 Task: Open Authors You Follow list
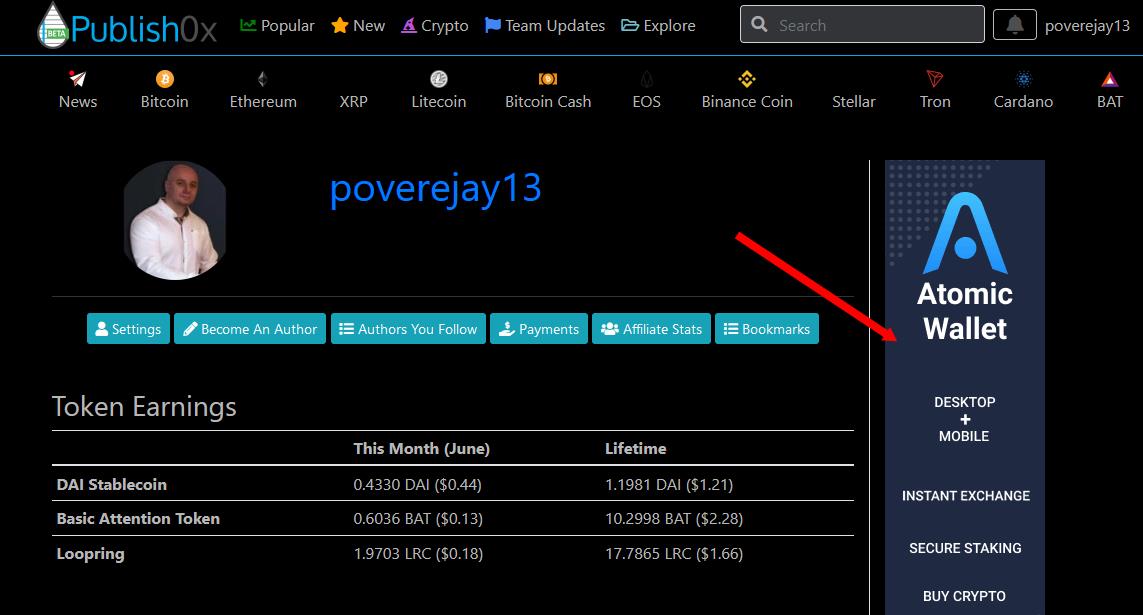click(x=408, y=329)
